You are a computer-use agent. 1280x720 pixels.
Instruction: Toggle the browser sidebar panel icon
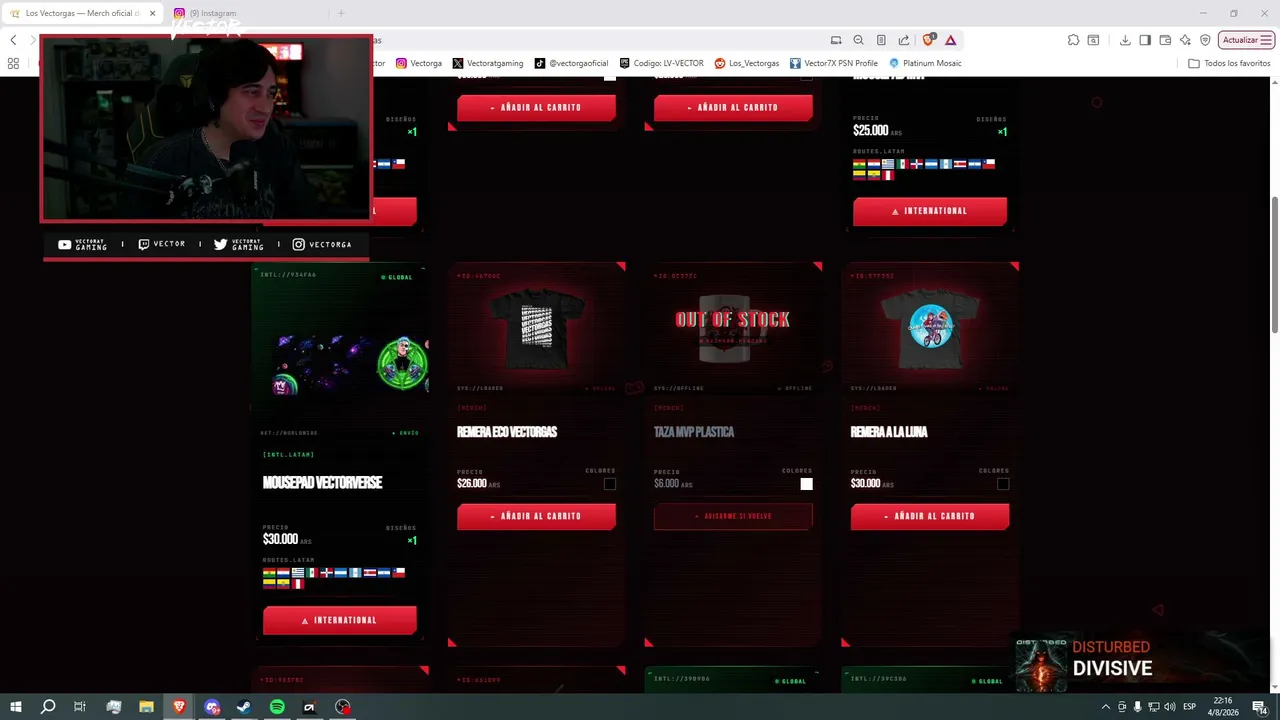click(1145, 40)
